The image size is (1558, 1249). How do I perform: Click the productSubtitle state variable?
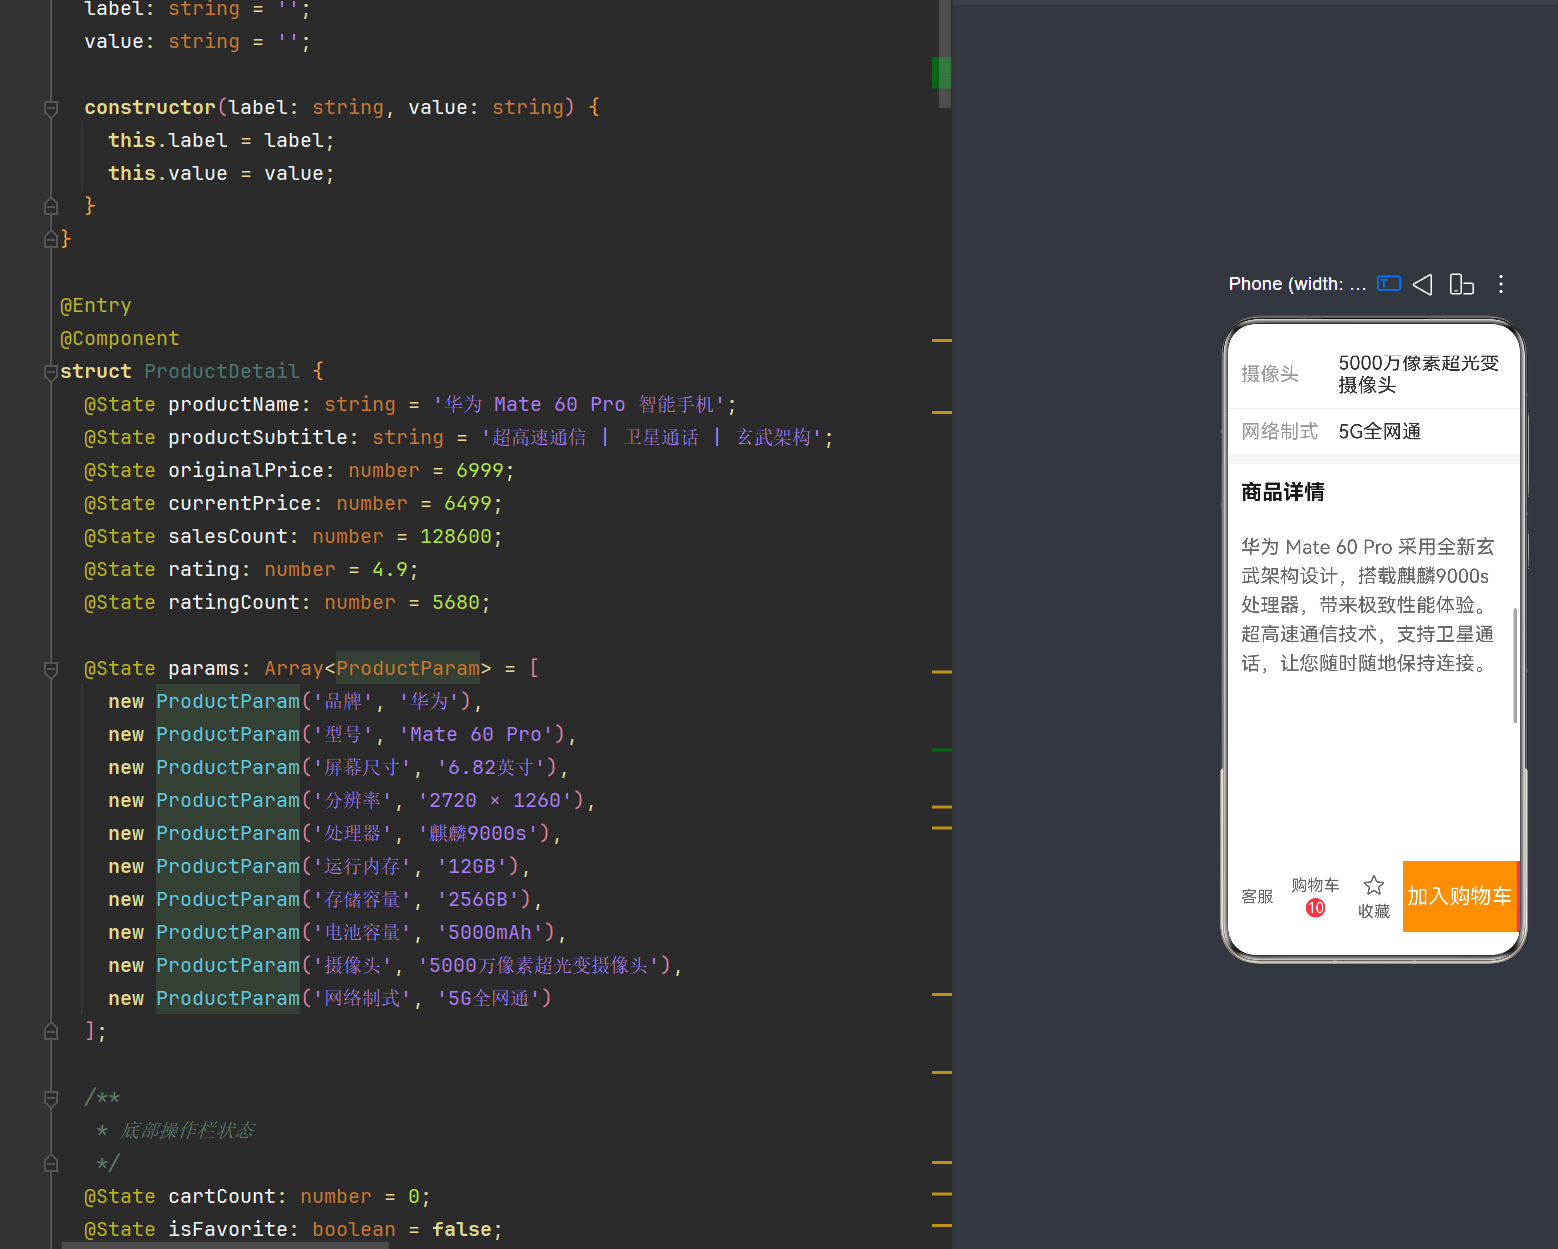[258, 438]
